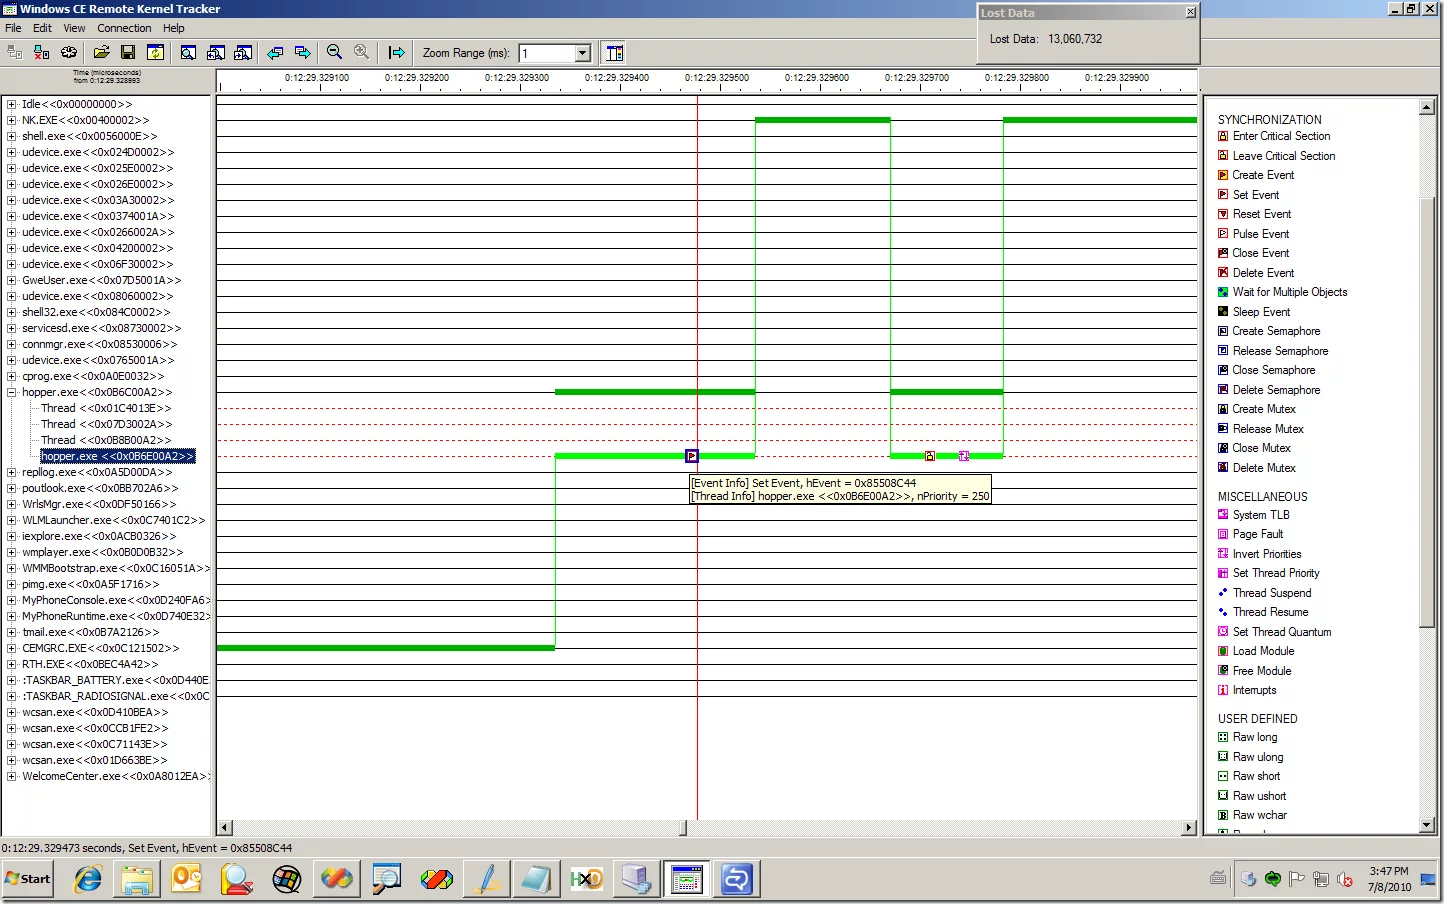Click the Reset Event legend icon
Image resolution: width=1444 pixels, height=904 pixels.
1223,214
